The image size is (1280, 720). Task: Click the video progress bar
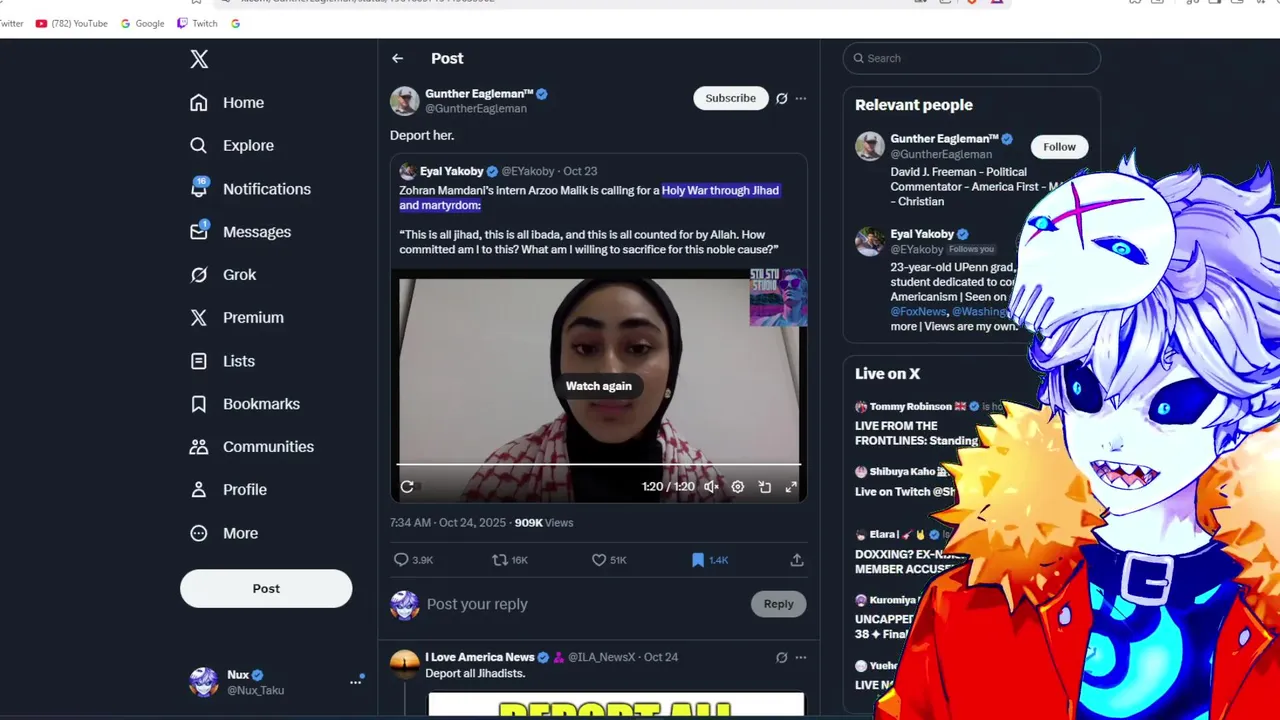(x=599, y=465)
